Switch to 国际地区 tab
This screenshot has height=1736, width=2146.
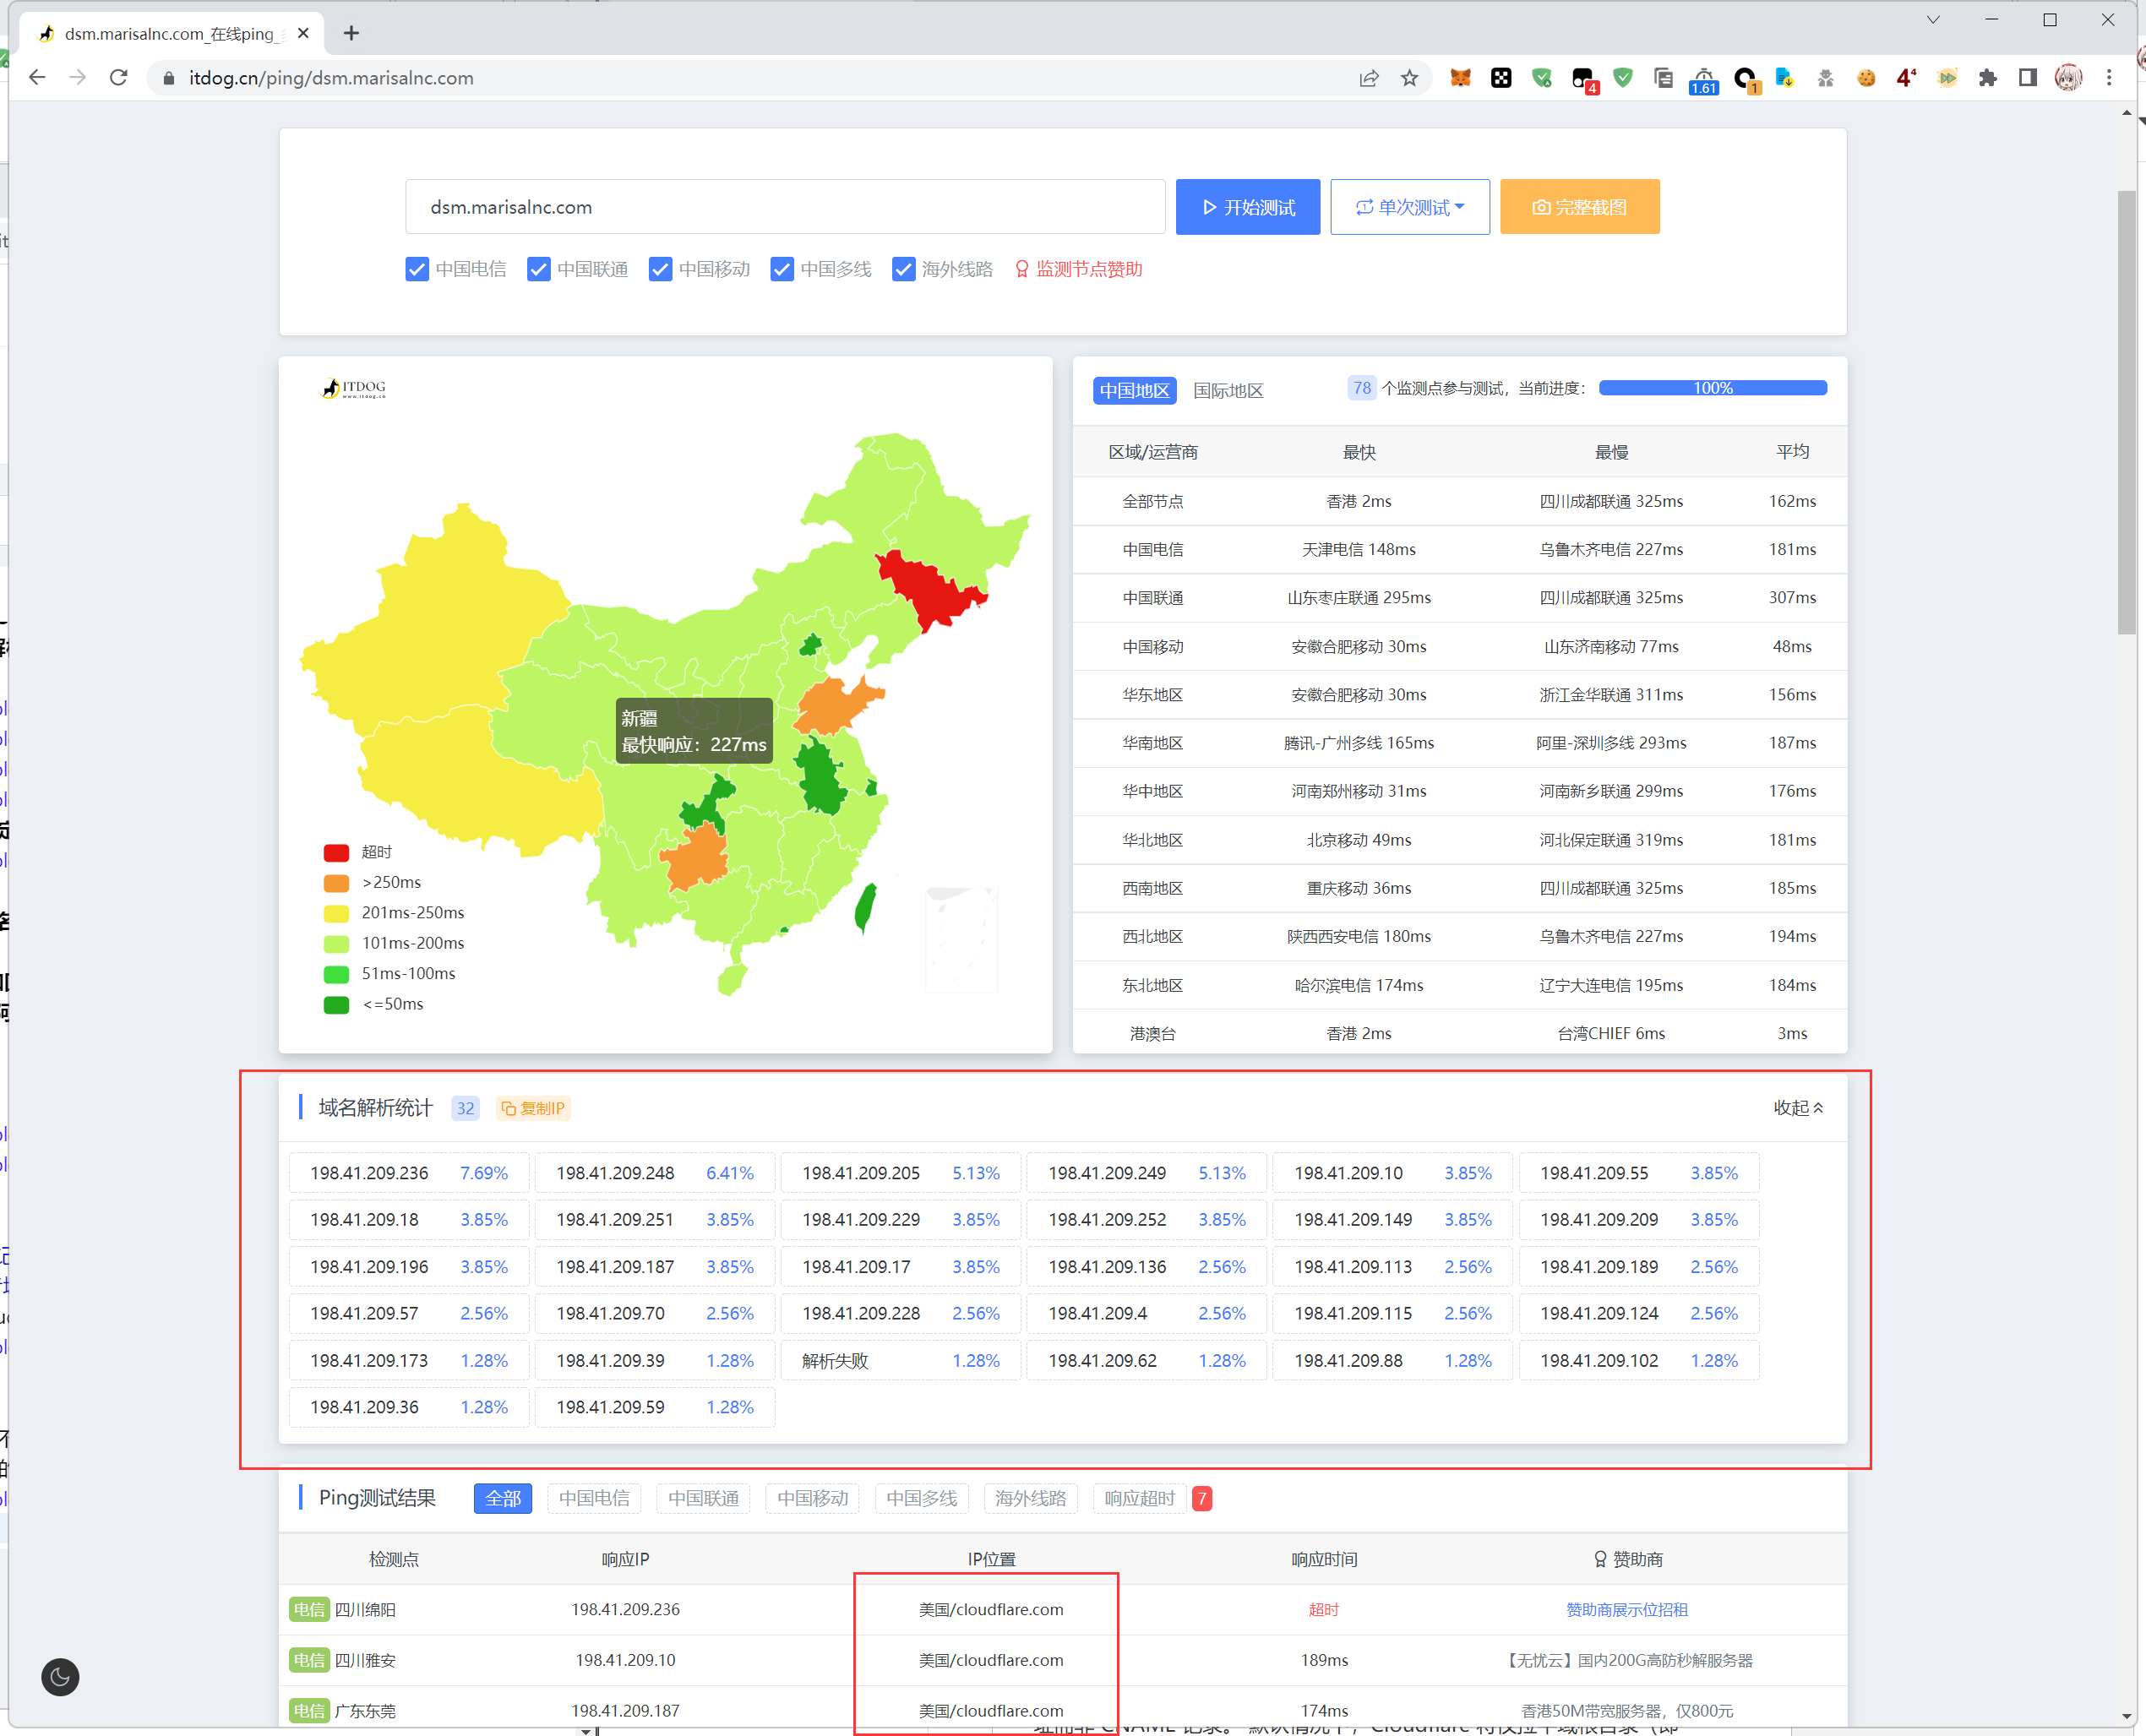pos(1228,390)
